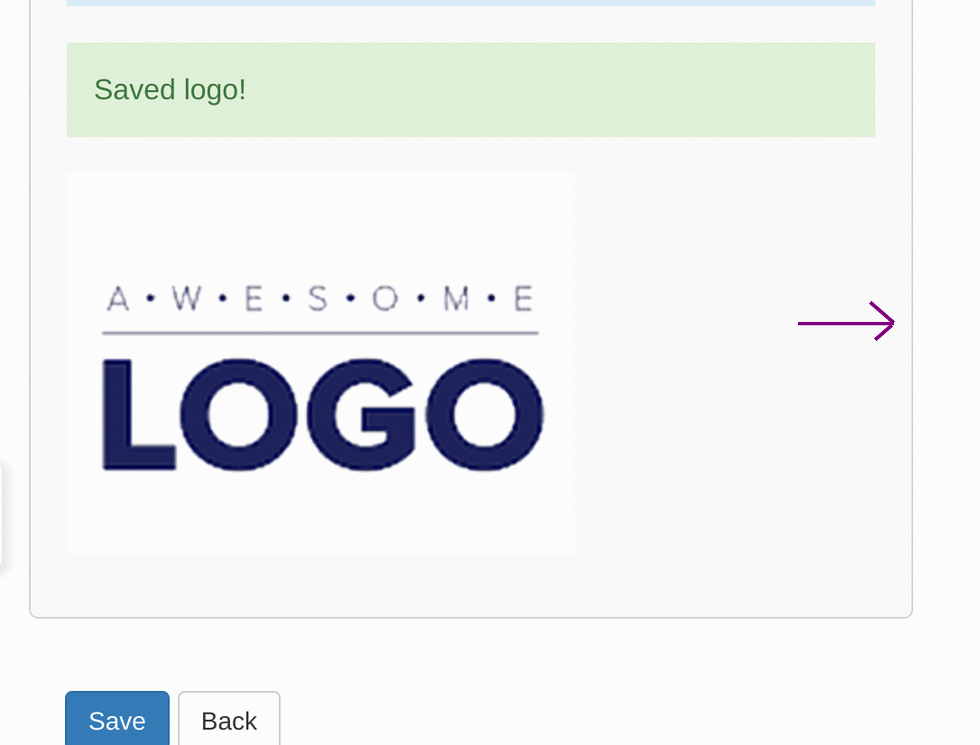
Task: Click the bold LOGO word in image
Action: pos(323,414)
